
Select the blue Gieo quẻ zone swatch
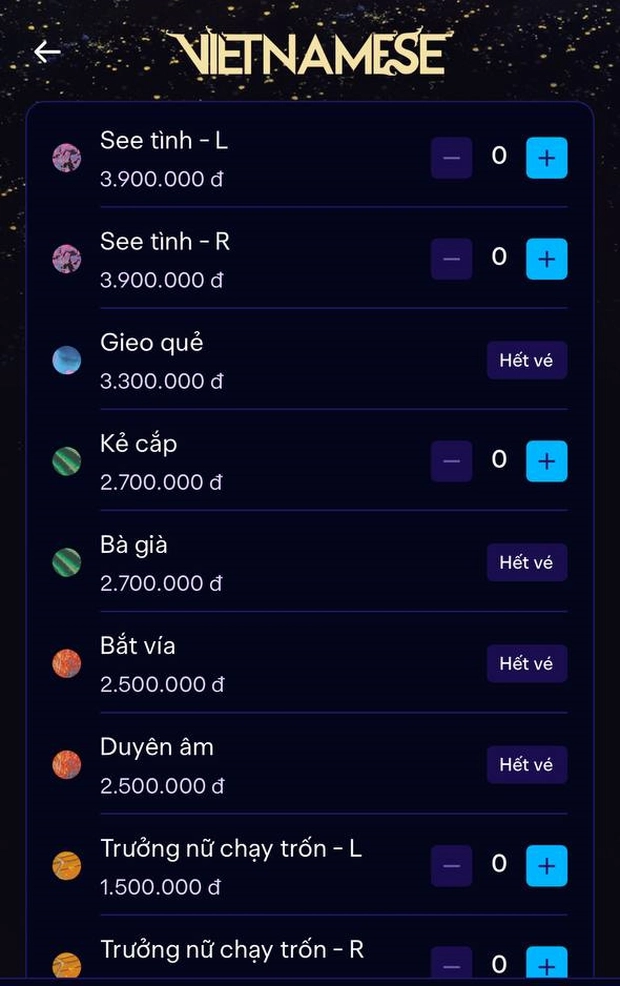(x=67, y=360)
